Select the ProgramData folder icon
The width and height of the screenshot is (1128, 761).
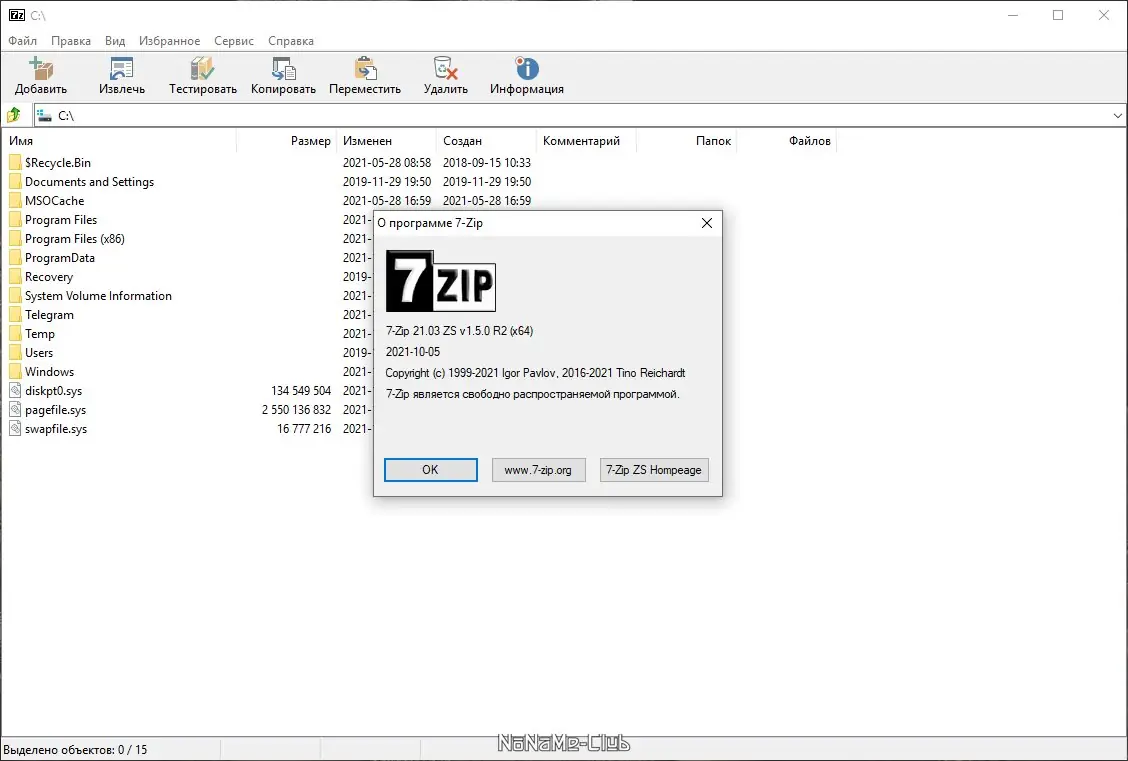tap(15, 258)
